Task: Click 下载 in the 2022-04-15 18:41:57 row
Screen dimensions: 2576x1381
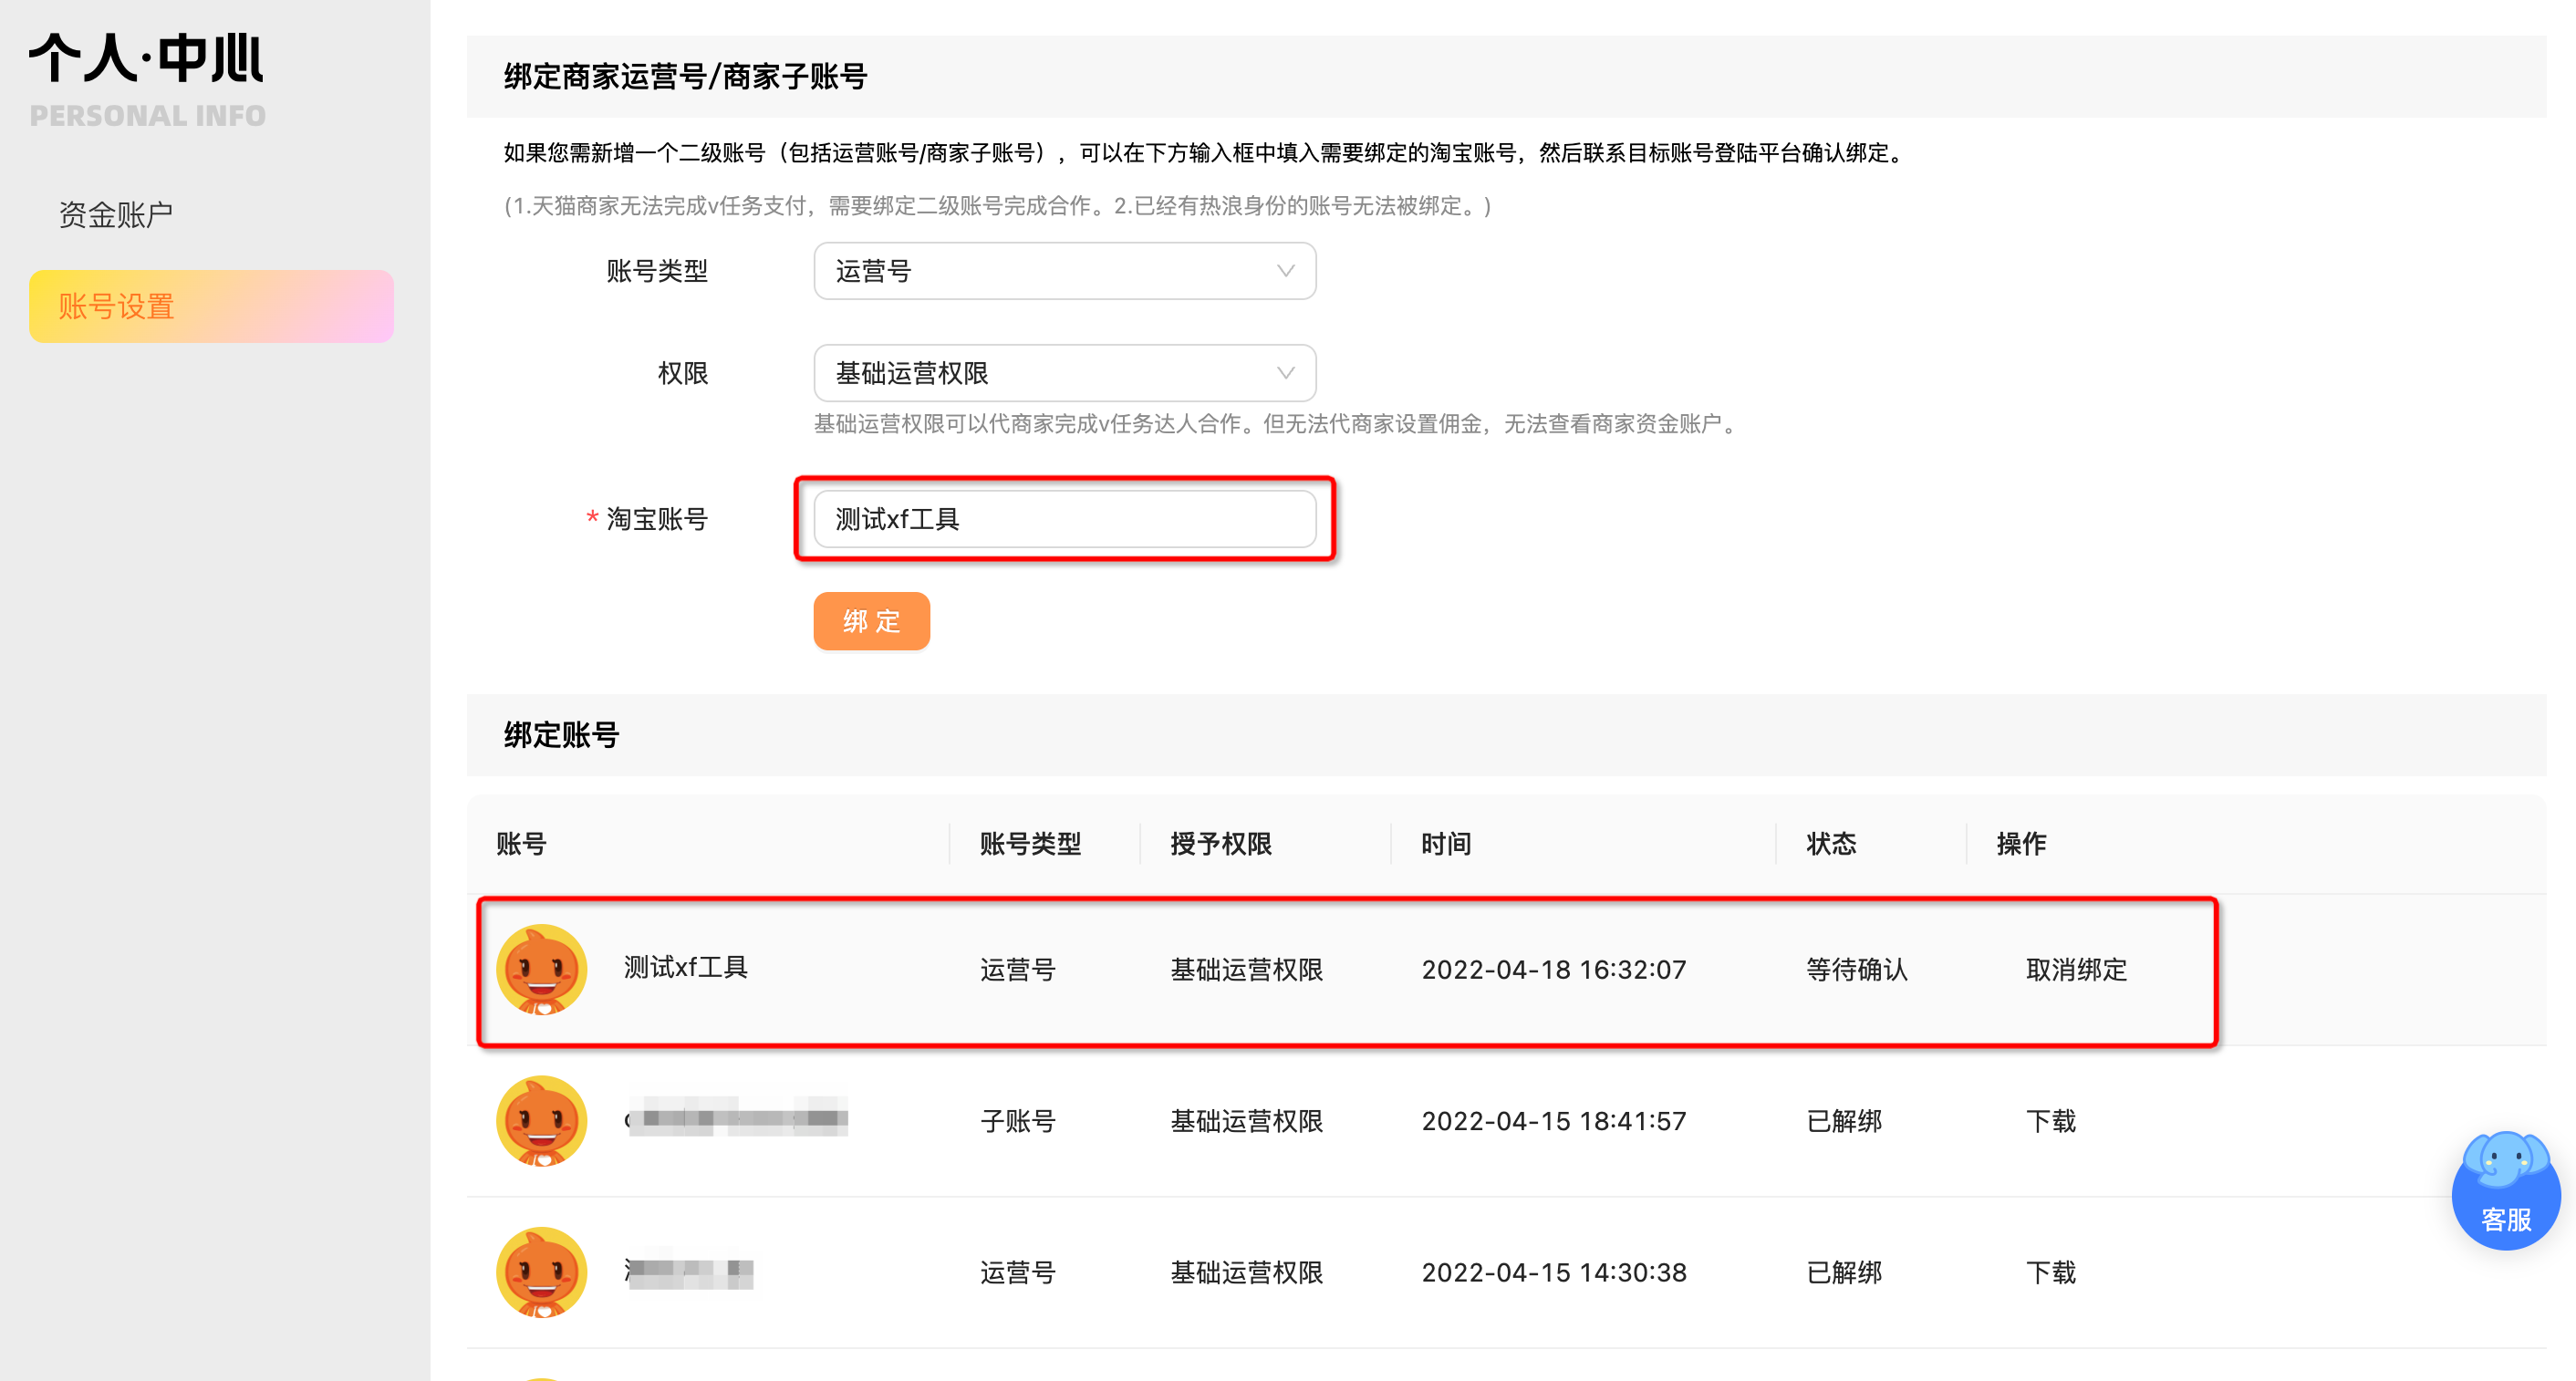Action: 2051,1121
